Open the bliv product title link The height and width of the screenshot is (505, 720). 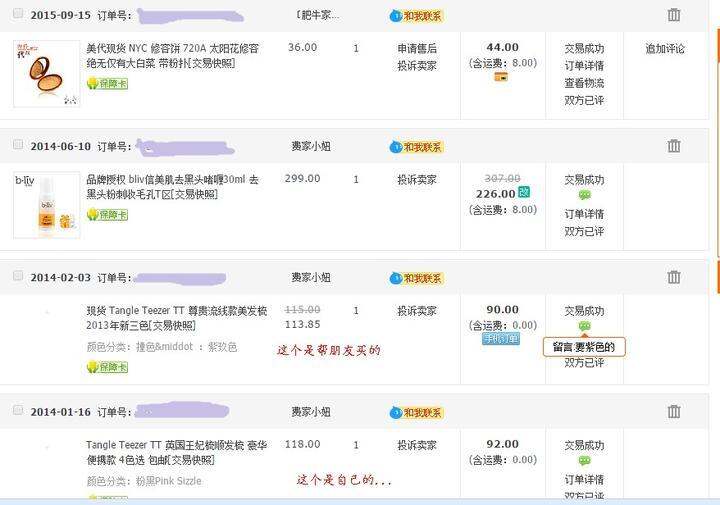click(173, 187)
